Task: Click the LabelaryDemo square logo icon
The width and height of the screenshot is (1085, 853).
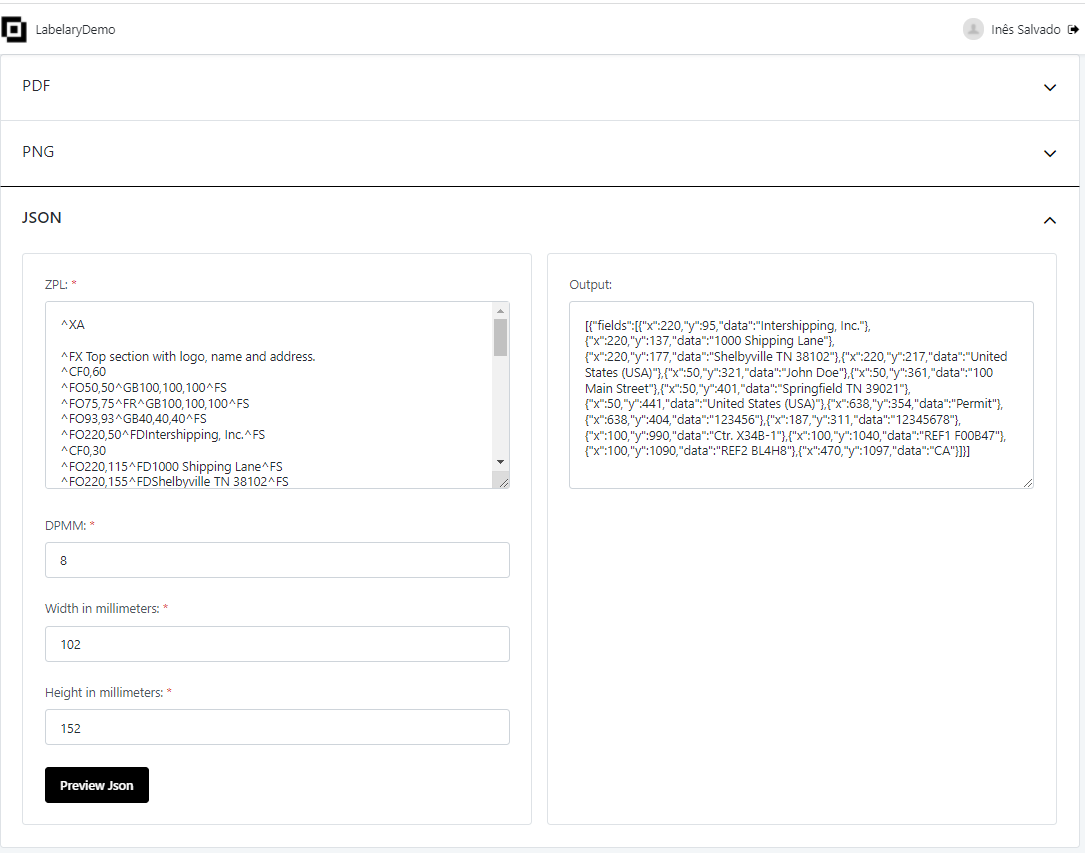Action: tap(14, 30)
